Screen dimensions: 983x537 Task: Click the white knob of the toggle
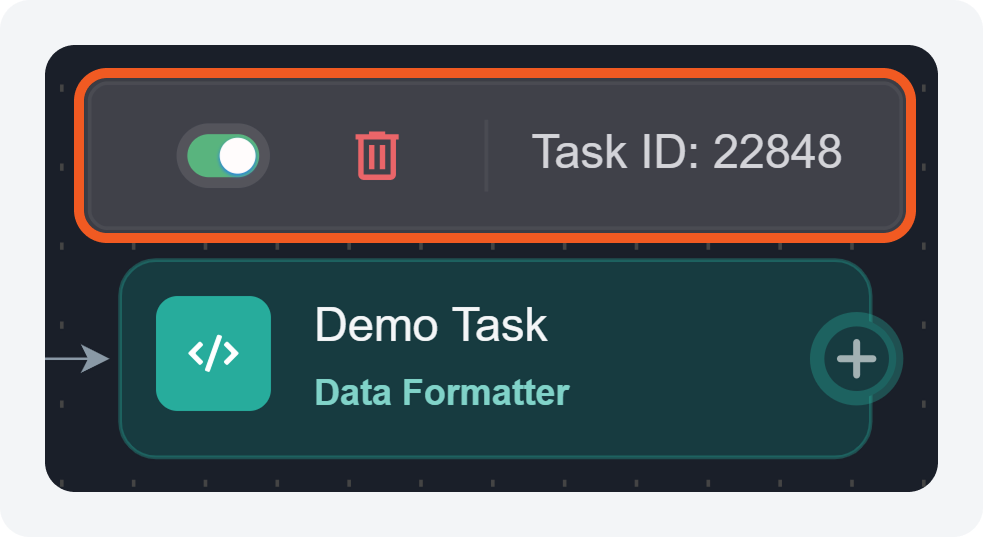point(238,155)
